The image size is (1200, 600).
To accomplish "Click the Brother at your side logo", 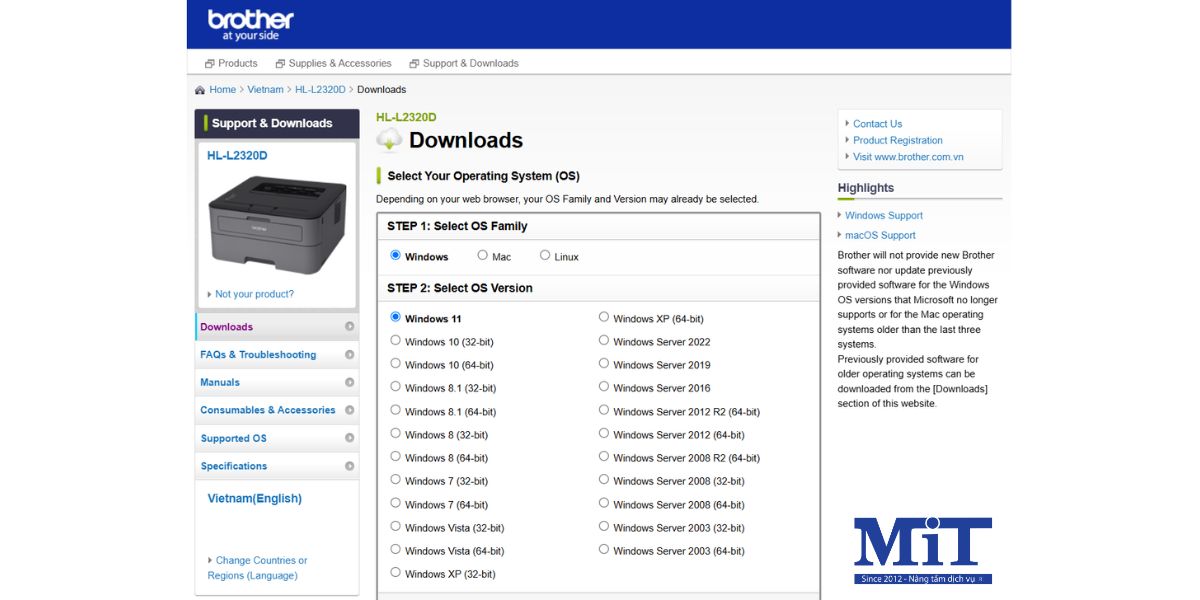I will click(x=250, y=24).
